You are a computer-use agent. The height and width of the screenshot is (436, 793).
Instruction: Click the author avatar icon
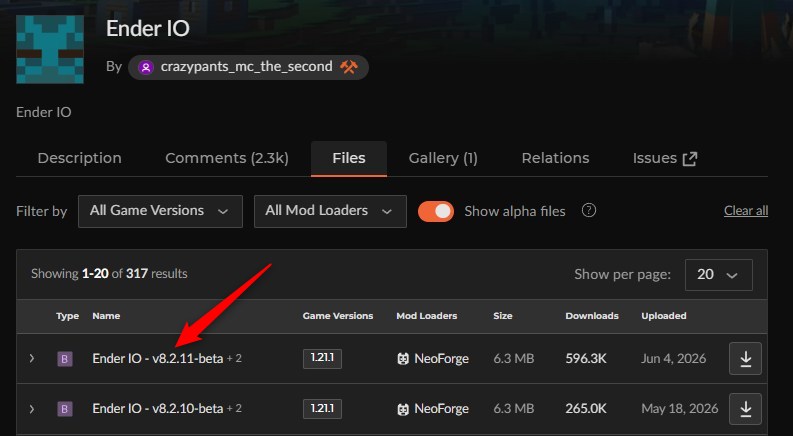(146, 67)
